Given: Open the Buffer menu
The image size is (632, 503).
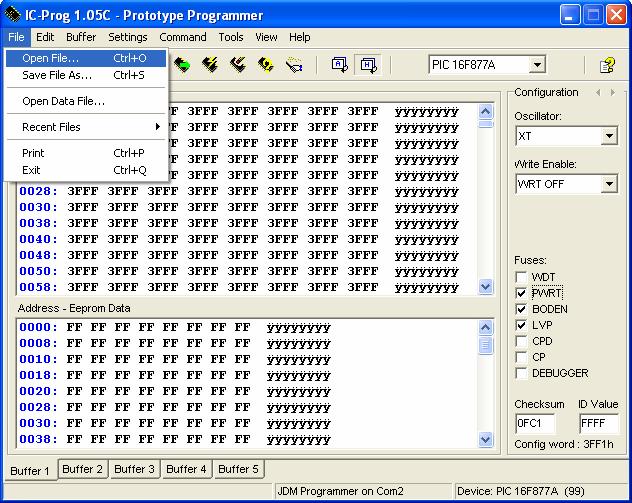Looking at the screenshot, I should pyautogui.click(x=81, y=37).
